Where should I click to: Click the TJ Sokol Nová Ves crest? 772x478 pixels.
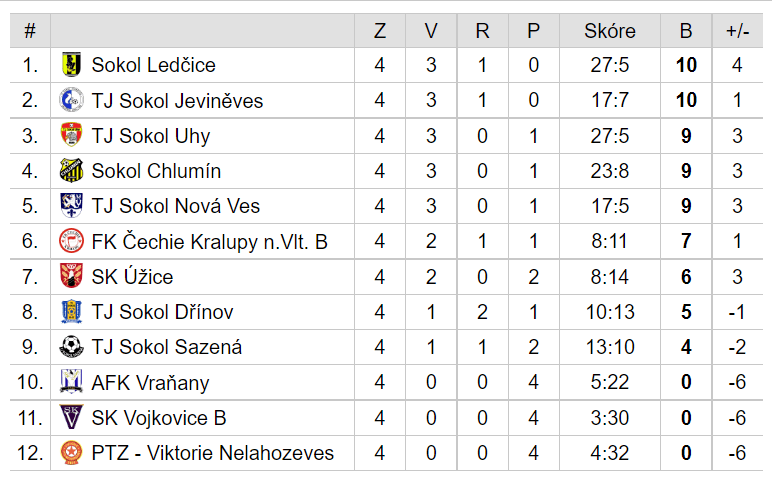[x=71, y=206]
